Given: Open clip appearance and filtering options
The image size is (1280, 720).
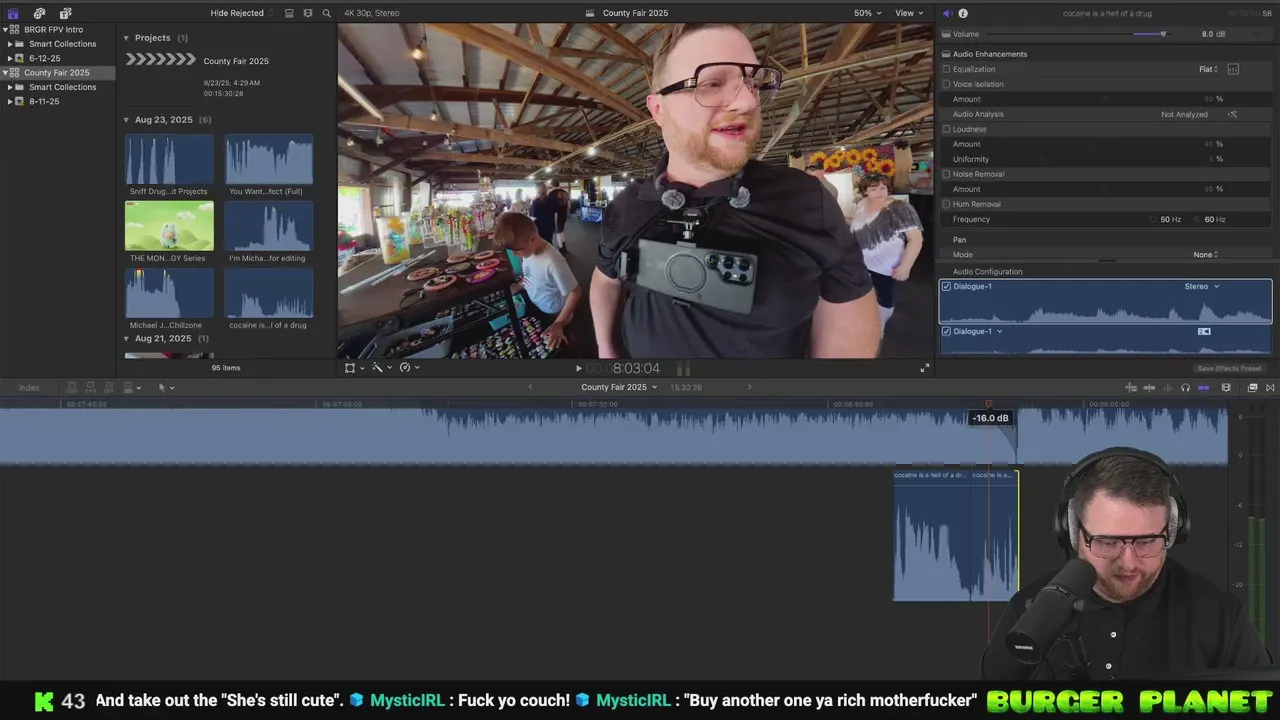Looking at the screenshot, I should click(307, 13).
